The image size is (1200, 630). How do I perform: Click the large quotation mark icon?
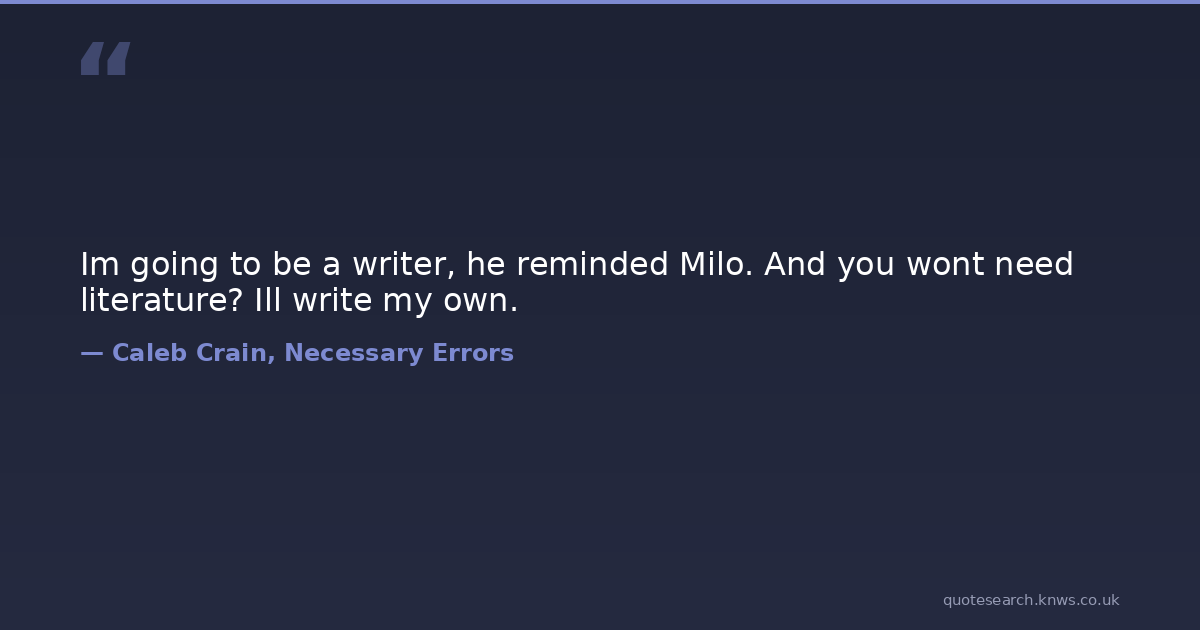(x=105, y=59)
